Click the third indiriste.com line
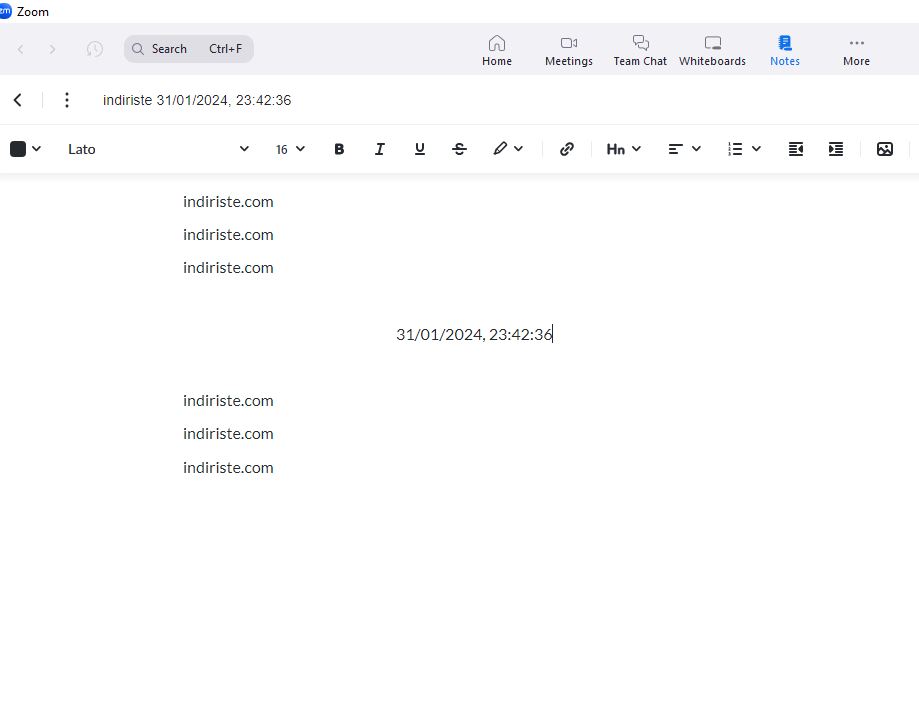 tap(228, 268)
